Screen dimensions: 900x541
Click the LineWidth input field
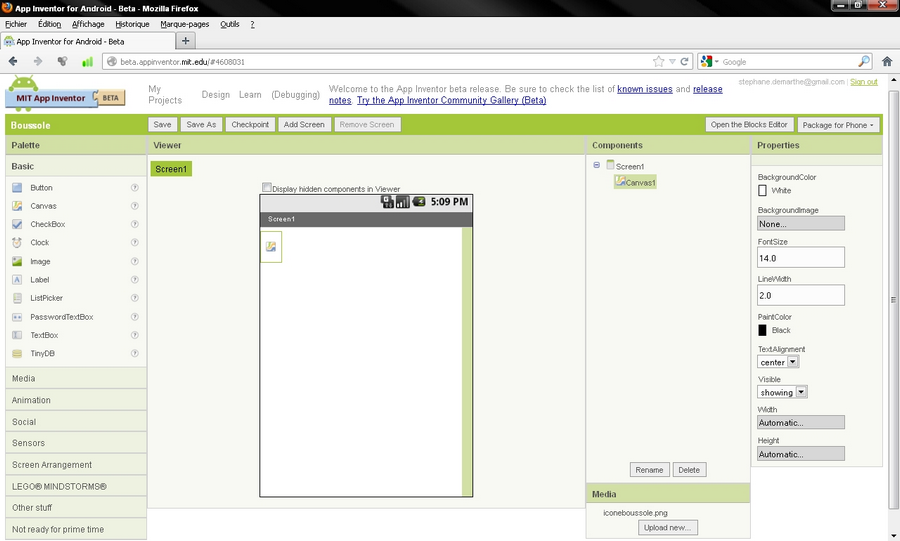pos(801,295)
